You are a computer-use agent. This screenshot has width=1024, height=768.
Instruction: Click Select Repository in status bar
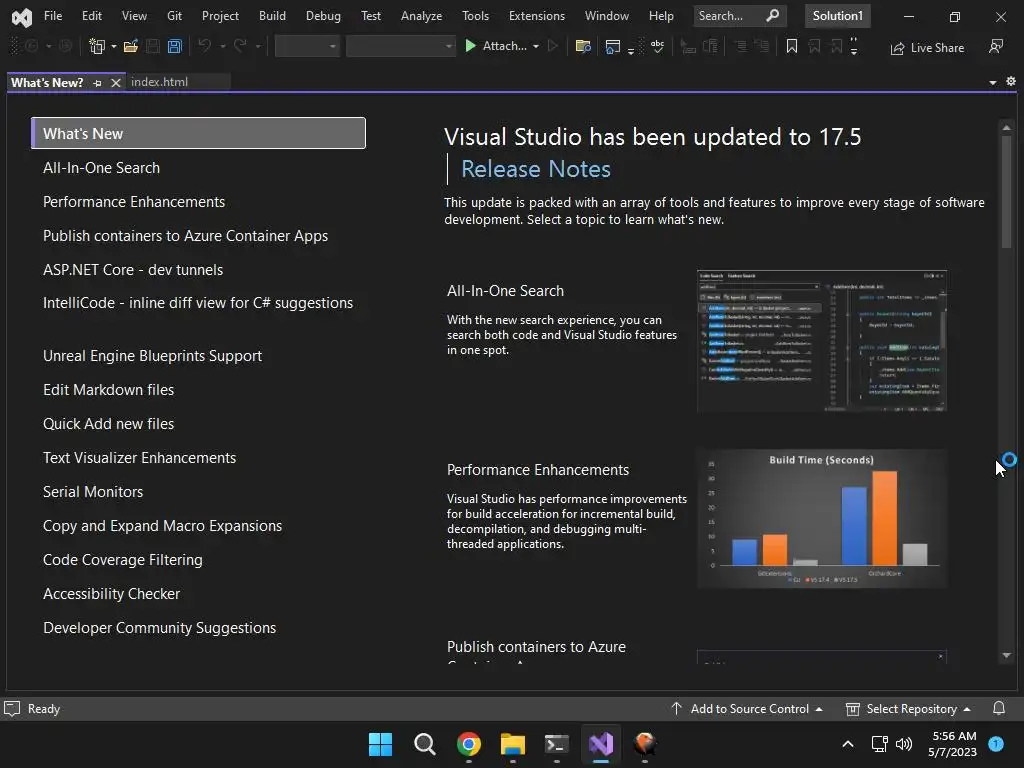(x=908, y=709)
